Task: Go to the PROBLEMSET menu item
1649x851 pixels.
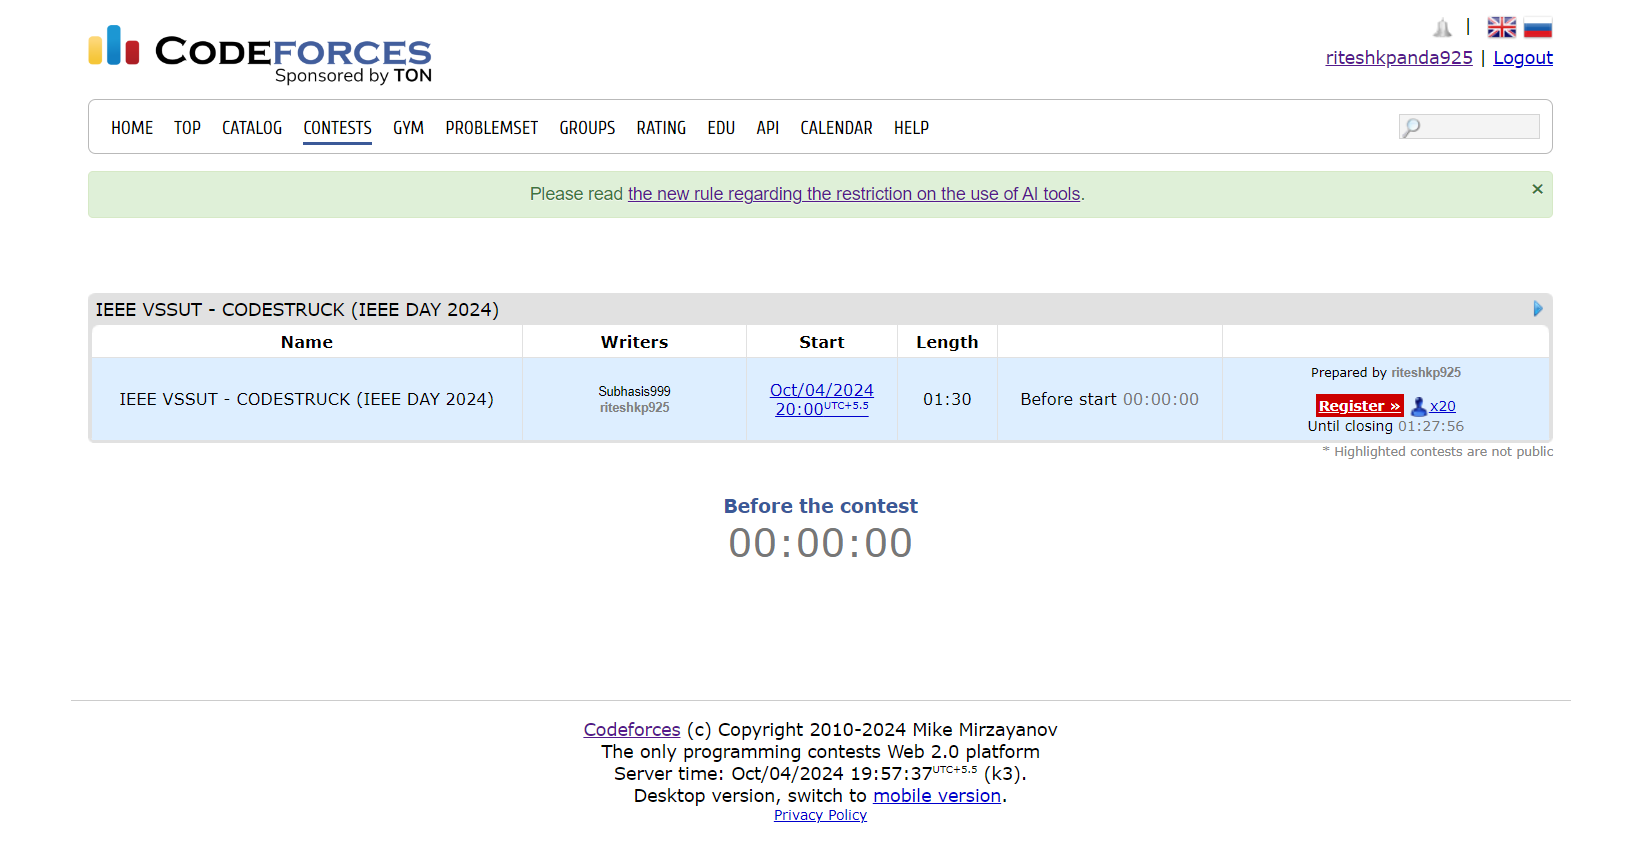Action: [x=491, y=128]
